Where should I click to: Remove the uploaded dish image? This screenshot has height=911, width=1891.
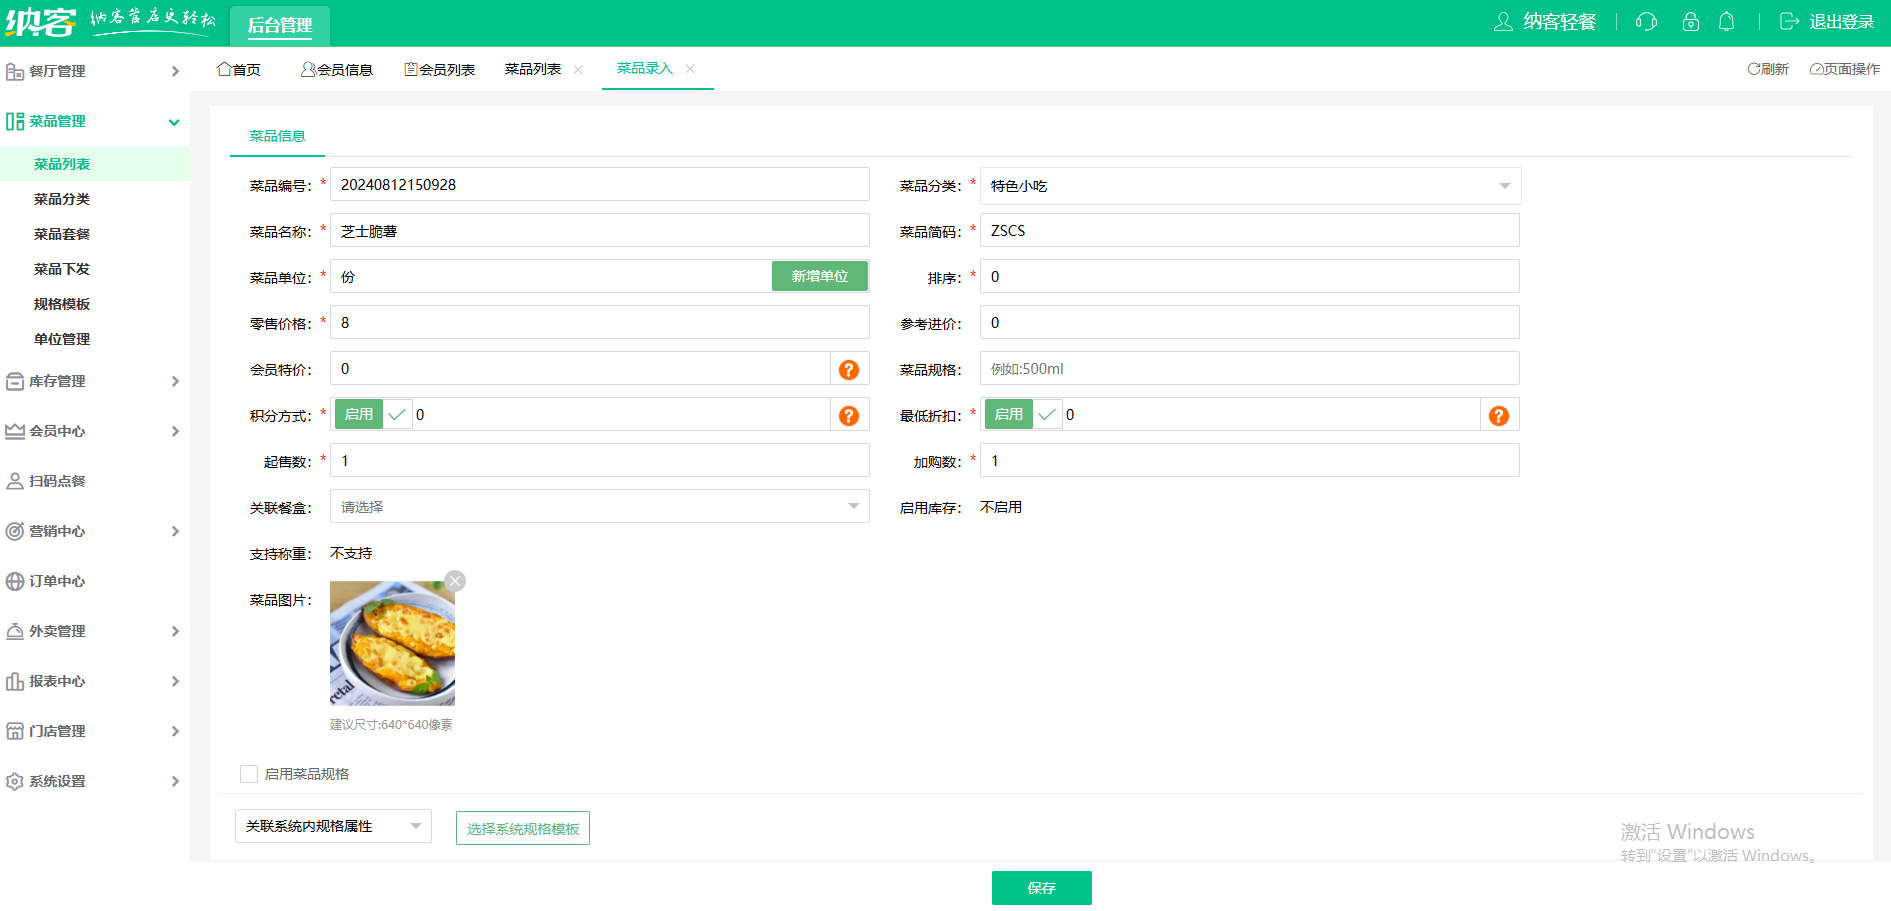point(455,581)
